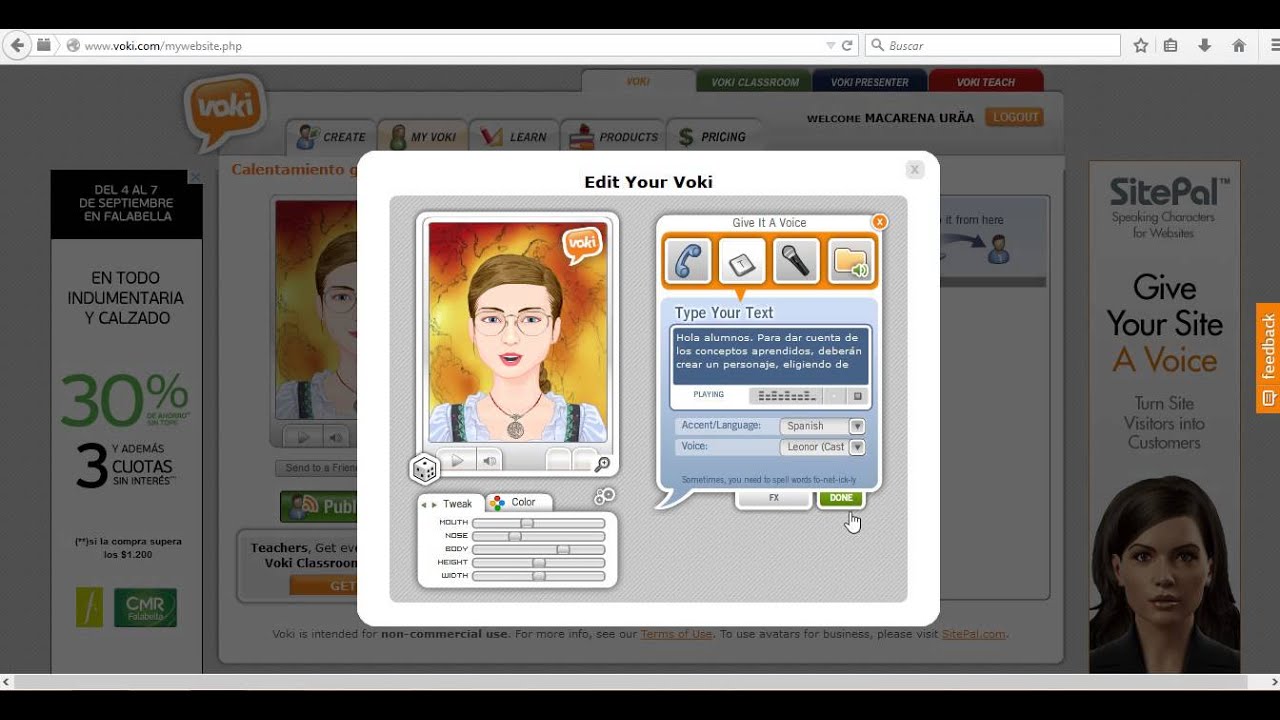The height and width of the screenshot is (720, 1280).
Task: Click the WIDTH slider handle
Action: 539,576
